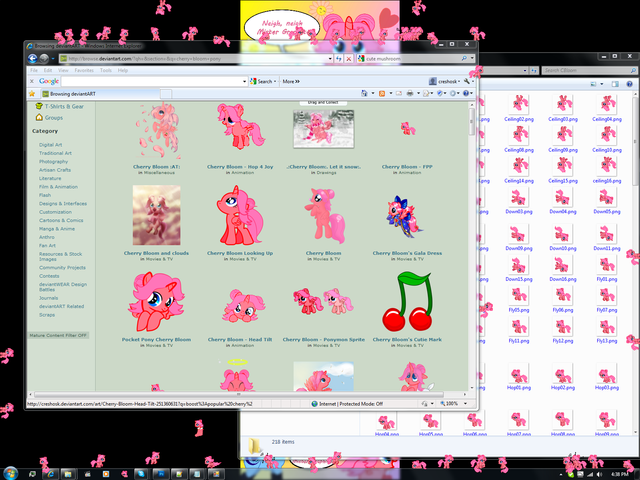Image resolution: width=640 pixels, height=480 pixels.
Task: Select Ceiling02.png in Explorer window
Action: [x=519, y=108]
